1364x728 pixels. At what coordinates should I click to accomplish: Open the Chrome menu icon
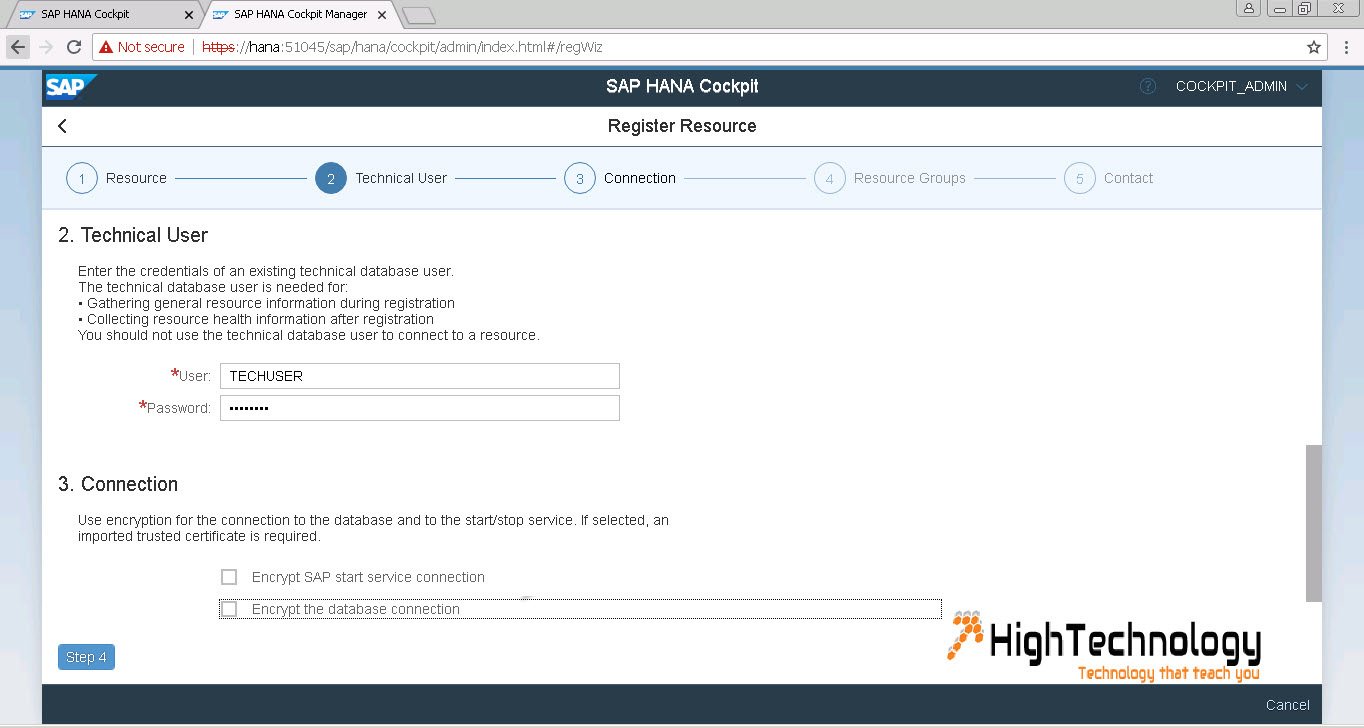coord(1345,47)
